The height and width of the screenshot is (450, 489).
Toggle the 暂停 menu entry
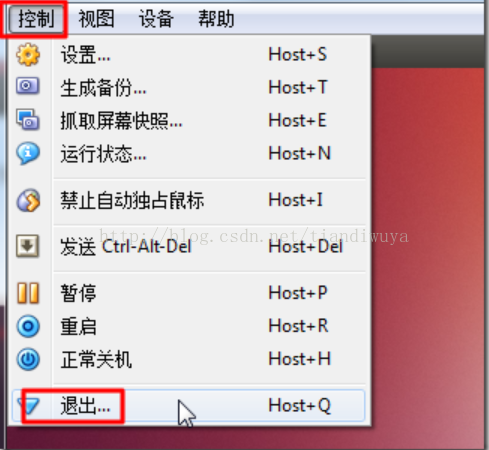point(189,293)
